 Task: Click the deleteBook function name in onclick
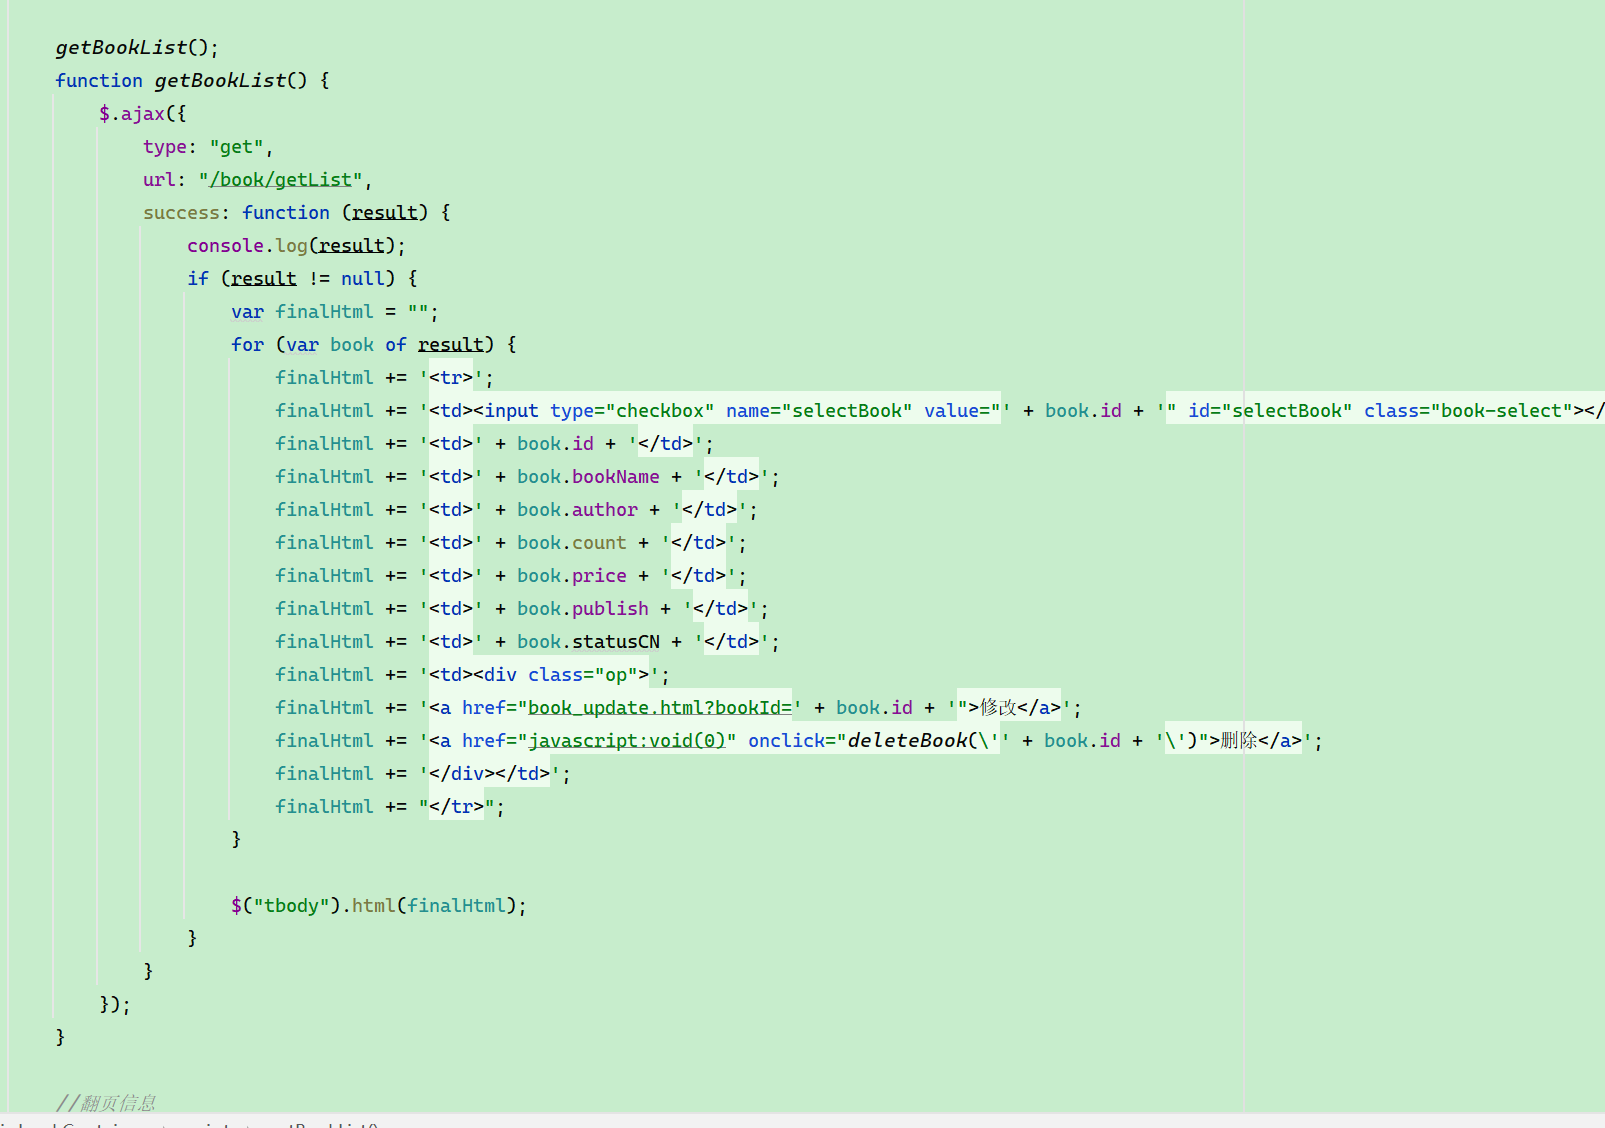coord(907,740)
